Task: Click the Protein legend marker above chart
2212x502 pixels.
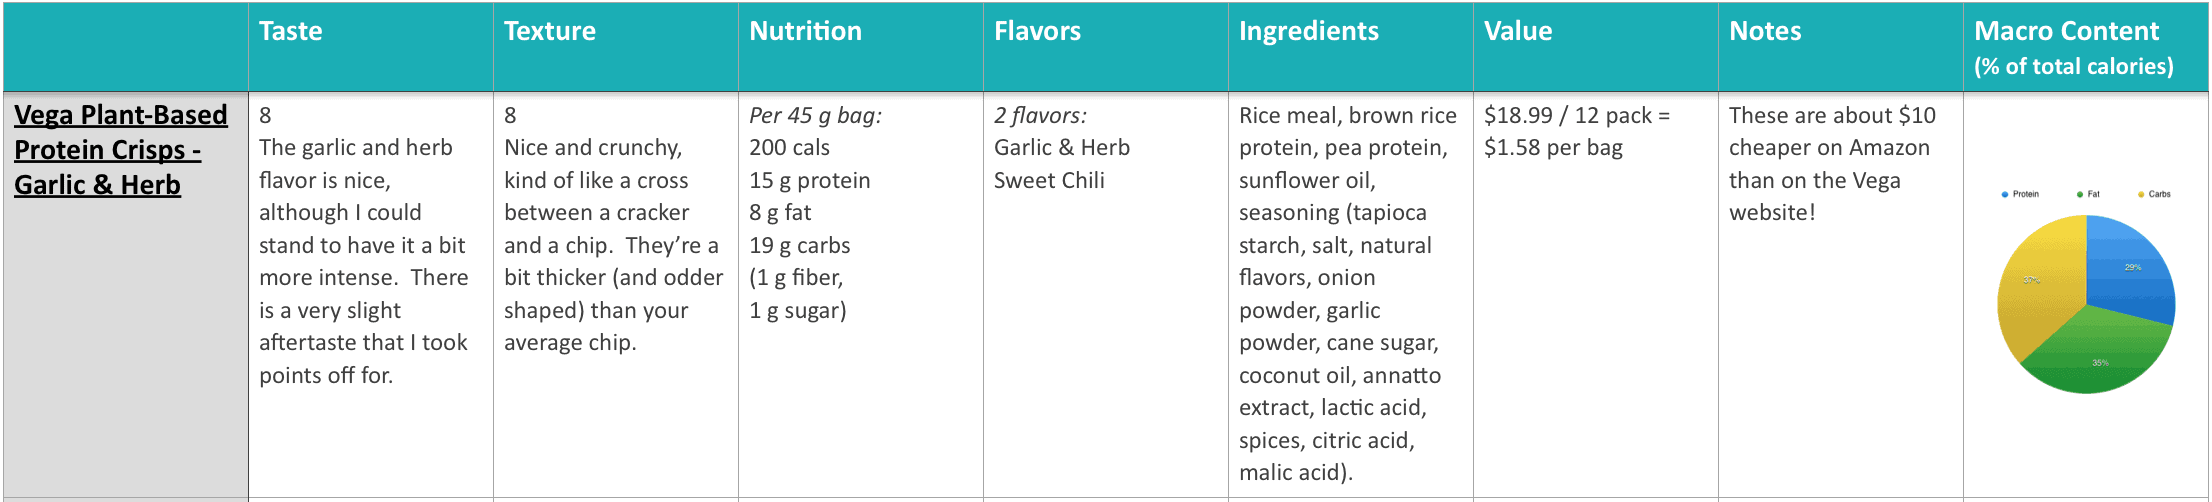Action: (2005, 194)
